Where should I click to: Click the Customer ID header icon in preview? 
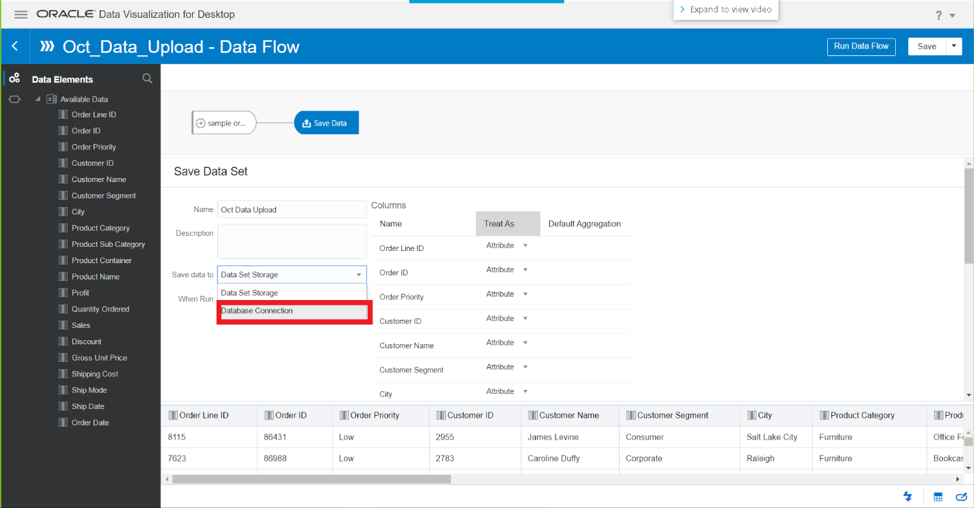tap(441, 415)
